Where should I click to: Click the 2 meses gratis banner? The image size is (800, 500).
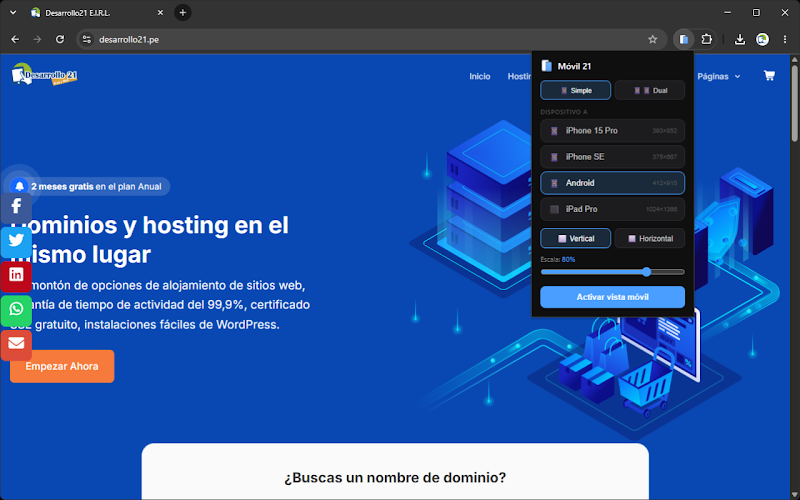pos(90,186)
